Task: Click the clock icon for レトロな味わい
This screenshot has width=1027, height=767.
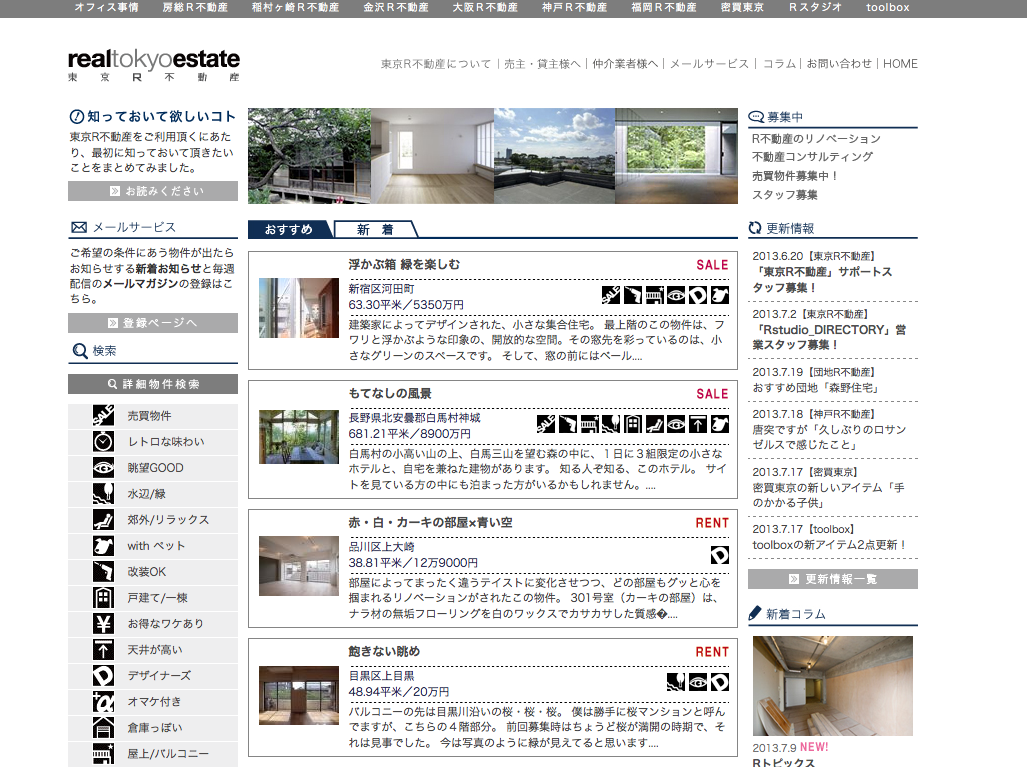Action: [x=103, y=441]
